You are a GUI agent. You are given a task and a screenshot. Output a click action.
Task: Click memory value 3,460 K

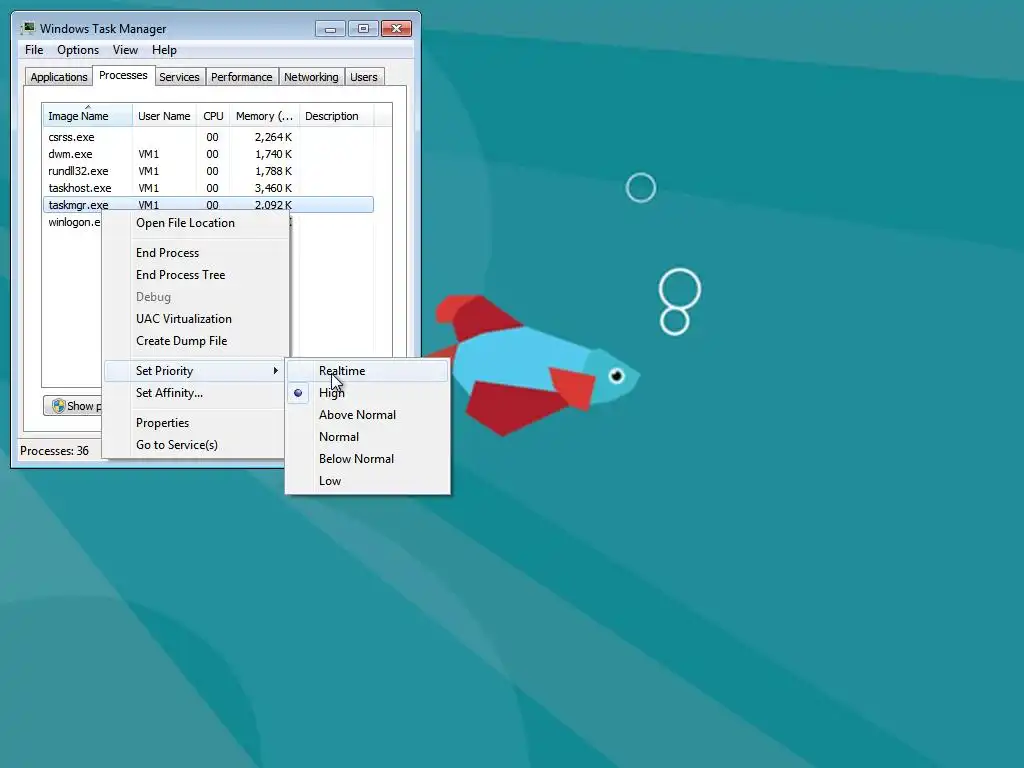click(273, 188)
